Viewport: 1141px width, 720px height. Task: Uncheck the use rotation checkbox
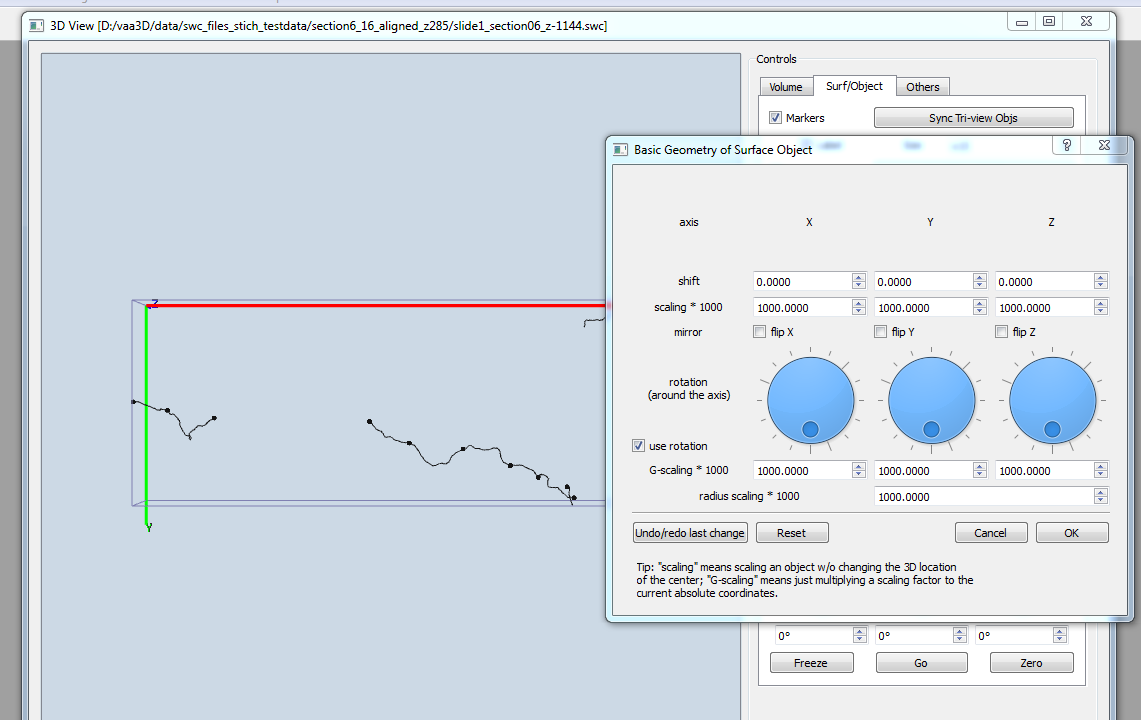[x=639, y=446]
